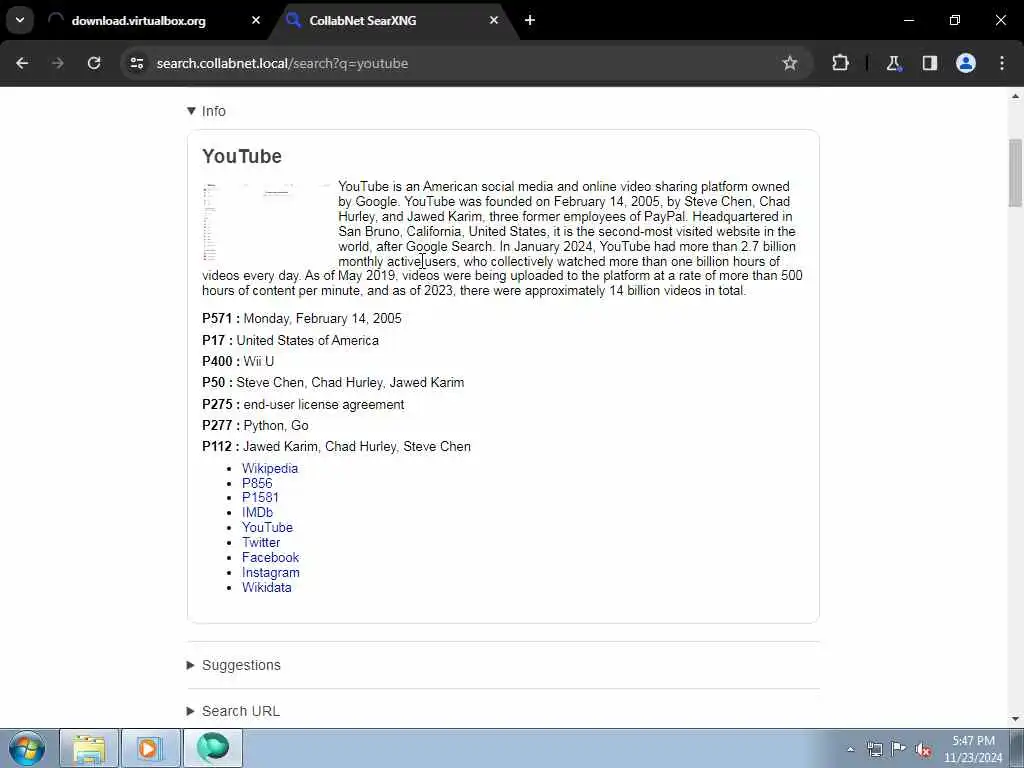1024x768 pixels.
Task: Click the 'Python, Go' value
Action: (276, 426)
